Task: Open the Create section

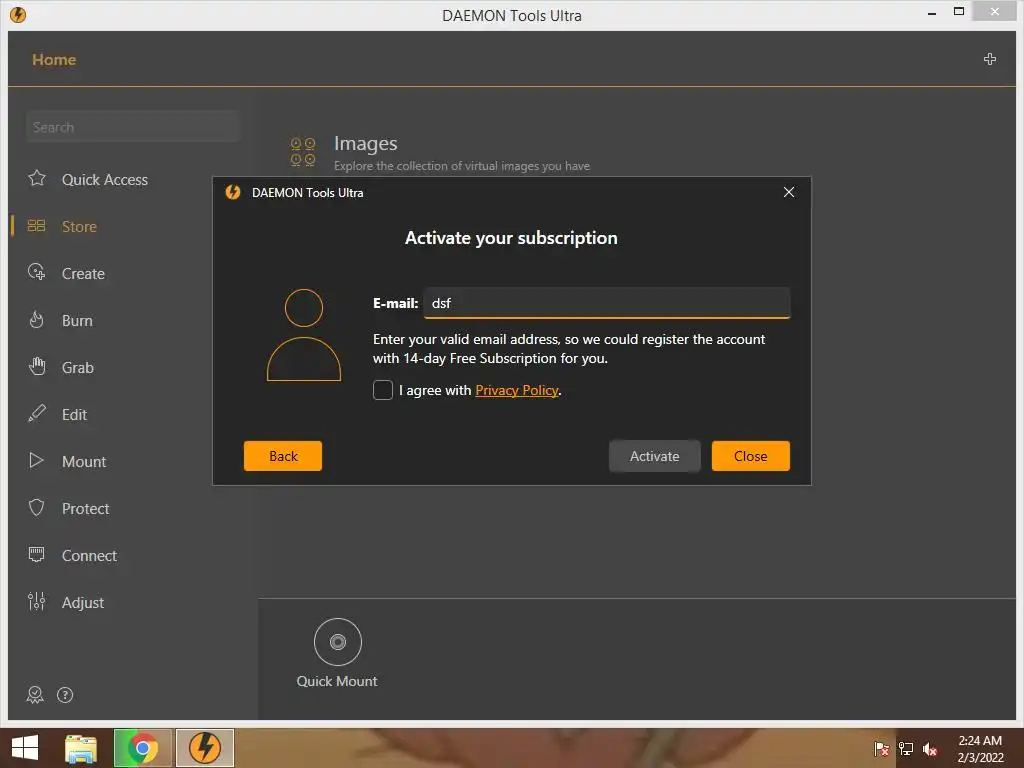Action: coord(83,274)
